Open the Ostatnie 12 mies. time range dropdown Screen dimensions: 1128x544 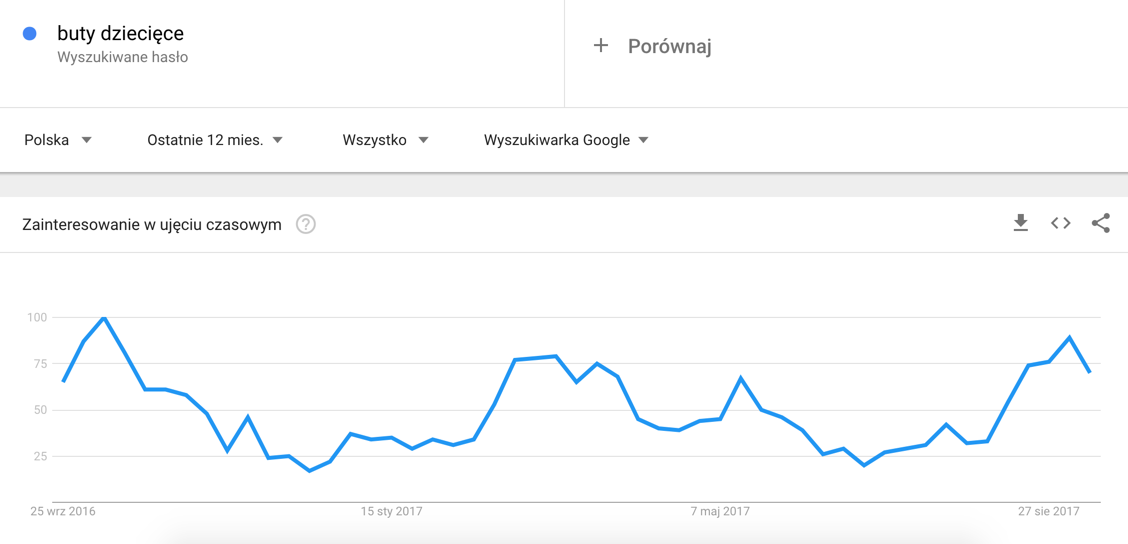[215, 140]
